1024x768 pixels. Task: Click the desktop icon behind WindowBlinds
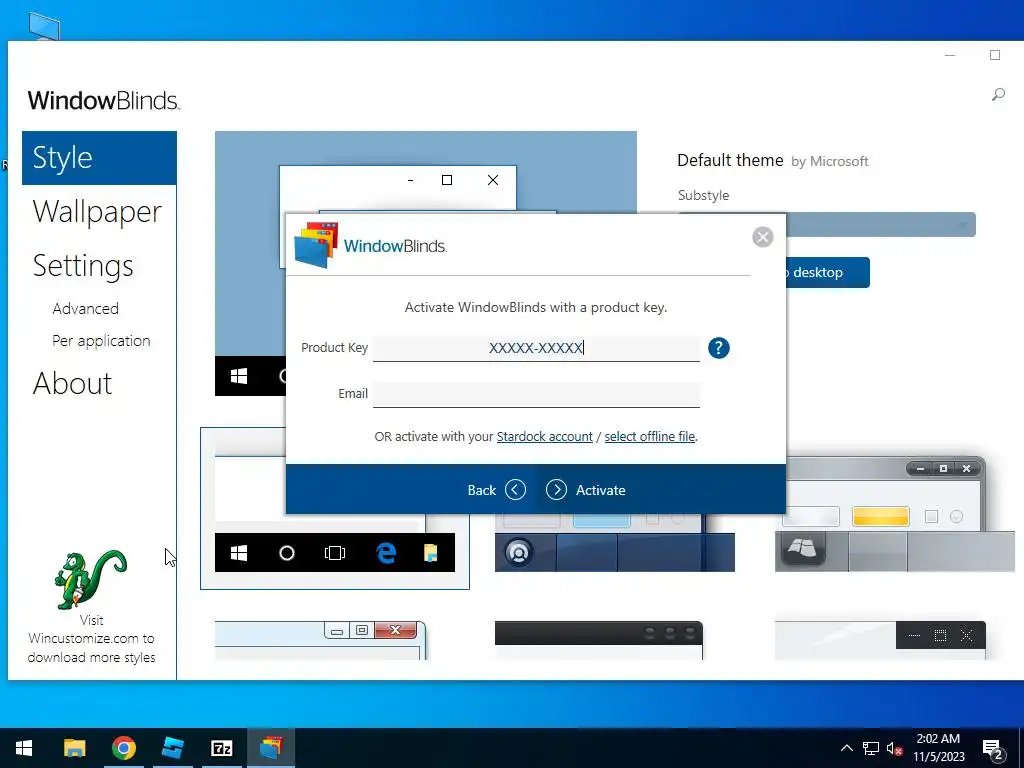pos(44,26)
